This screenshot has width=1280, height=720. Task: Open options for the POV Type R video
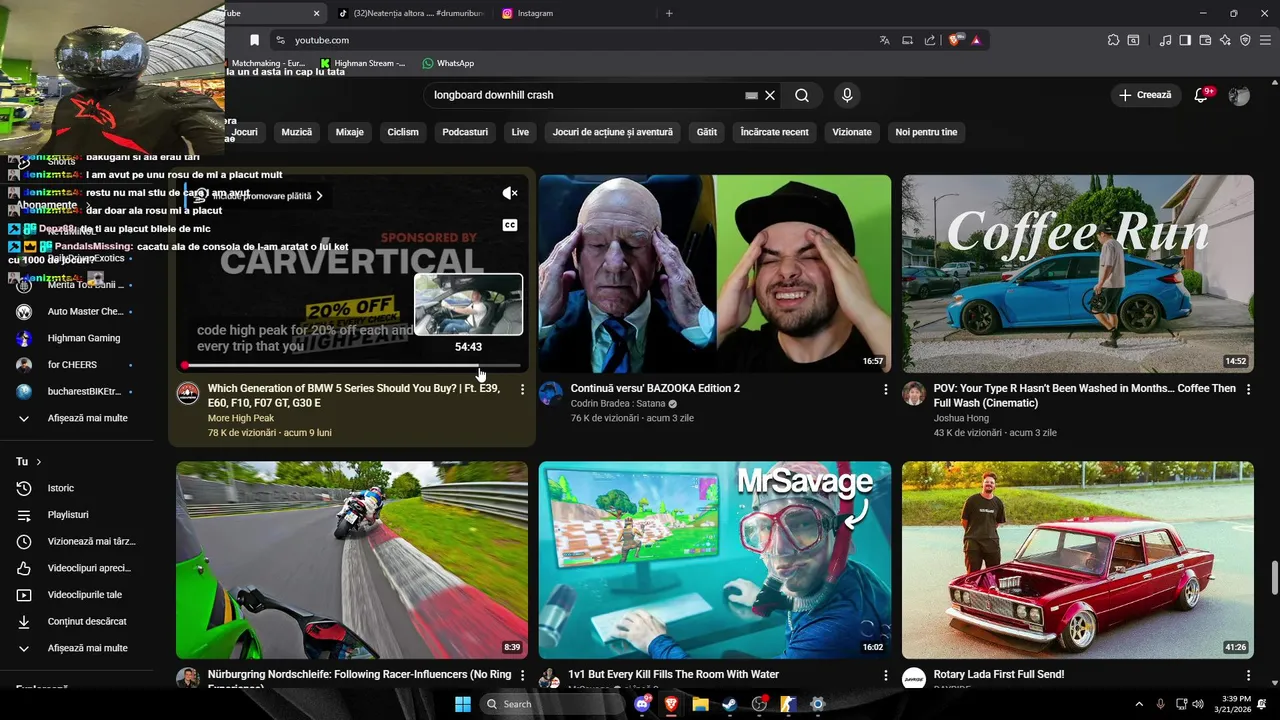coord(1248,389)
